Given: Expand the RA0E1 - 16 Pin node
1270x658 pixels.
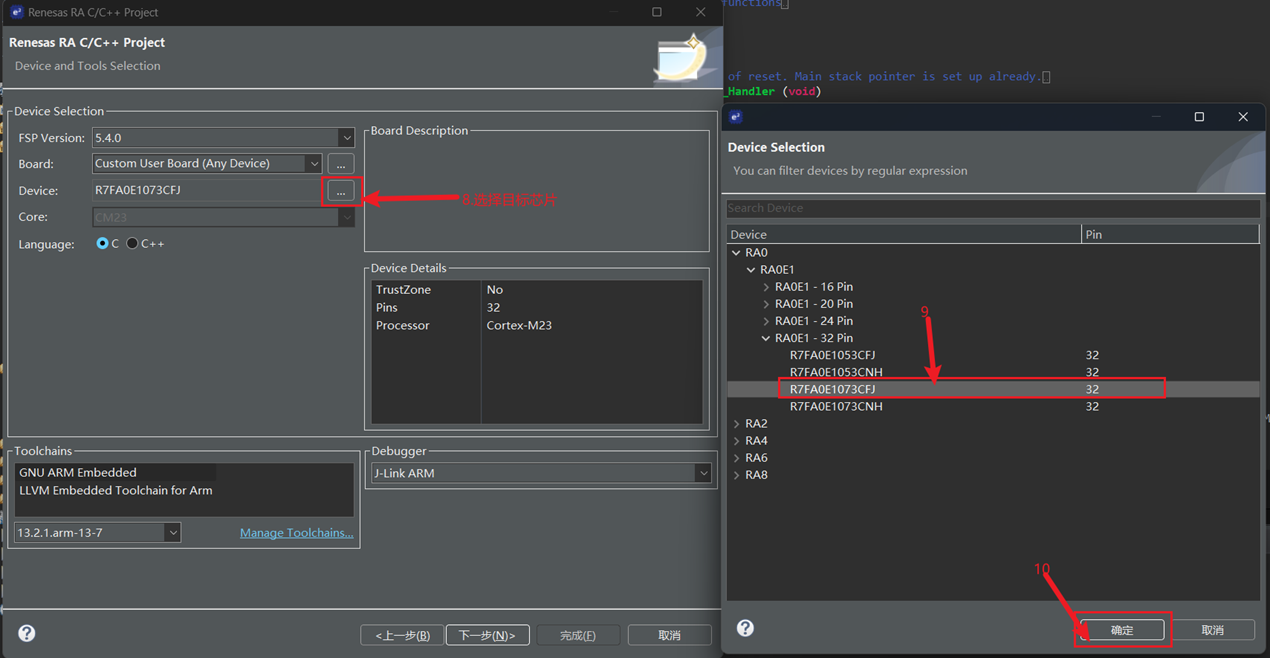Looking at the screenshot, I should point(767,287).
